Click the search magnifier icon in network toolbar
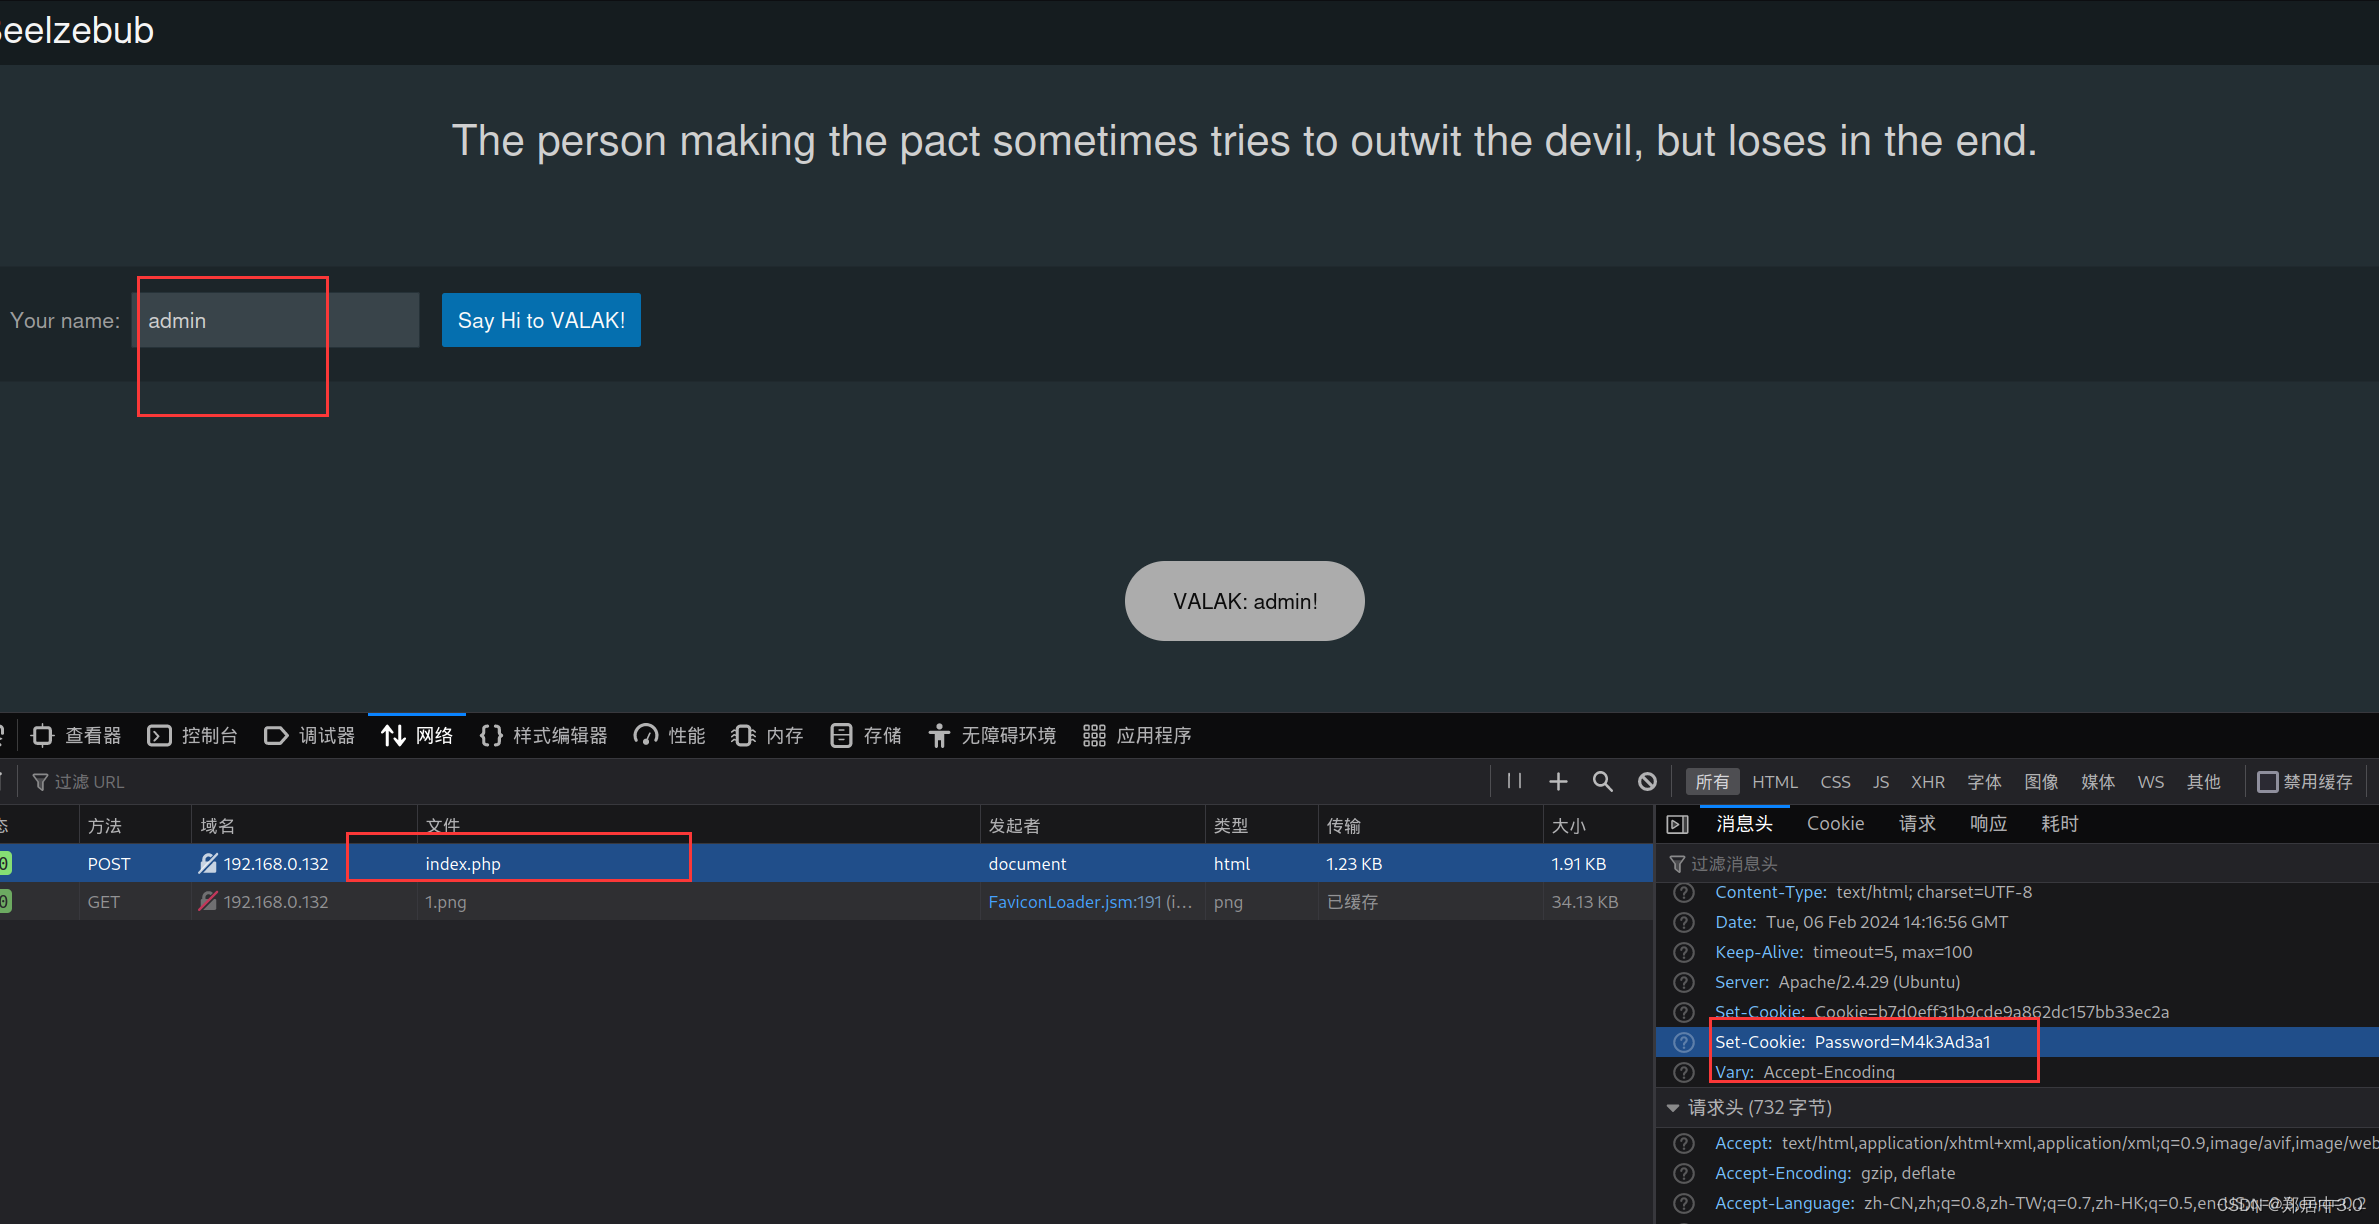 tap(1603, 781)
